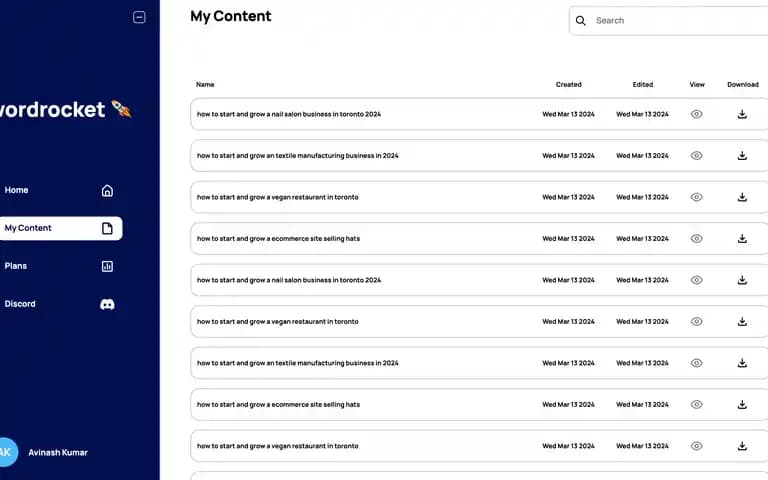Click the magnifier search icon
Viewport: 768px width, 480px height.
coord(580,21)
